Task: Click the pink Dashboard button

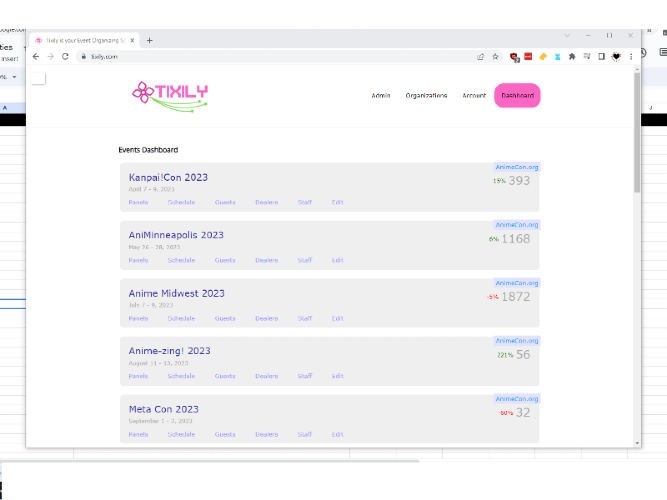Action: pyautogui.click(x=517, y=95)
